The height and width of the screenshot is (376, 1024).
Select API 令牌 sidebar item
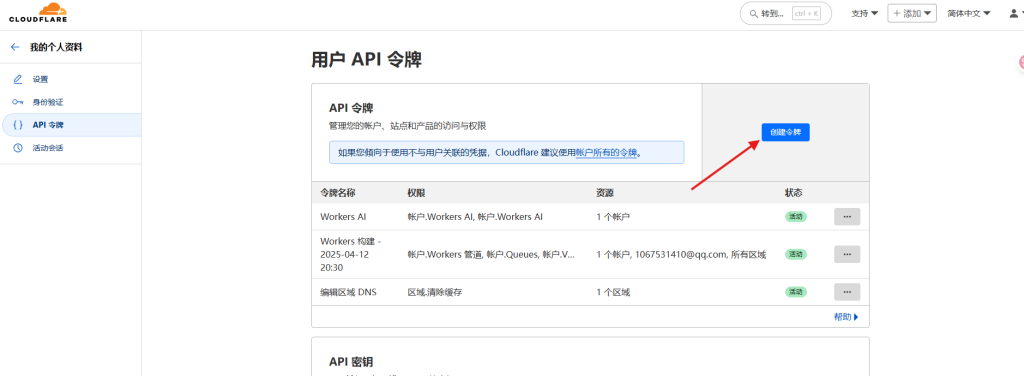click(71, 125)
